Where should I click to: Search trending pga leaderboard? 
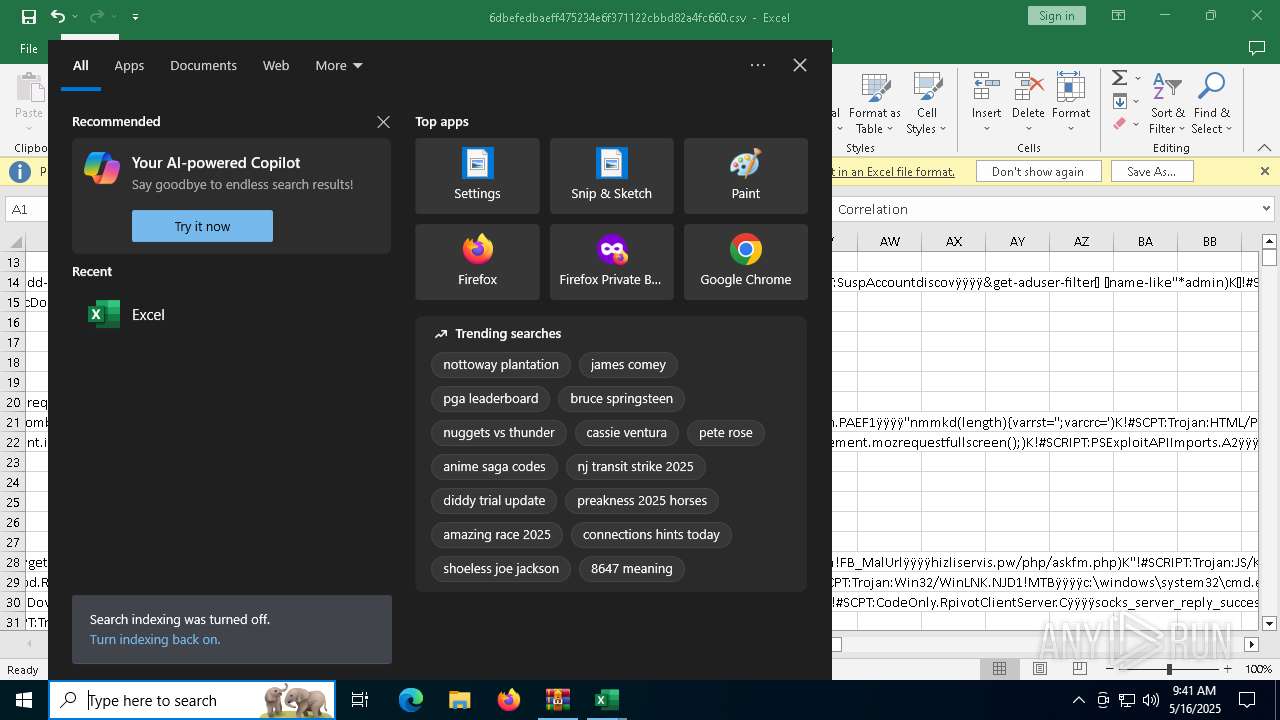click(x=491, y=399)
